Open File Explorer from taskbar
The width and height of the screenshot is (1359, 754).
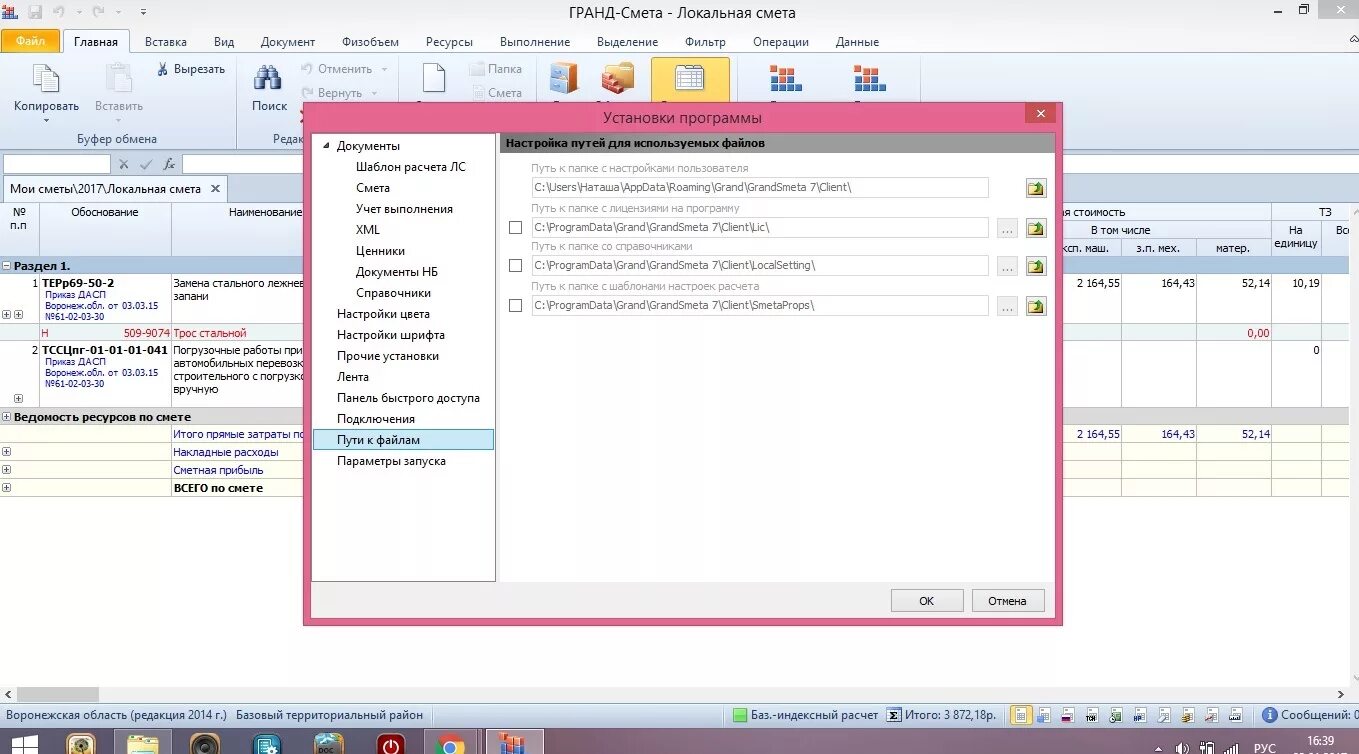[x=143, y=744]
